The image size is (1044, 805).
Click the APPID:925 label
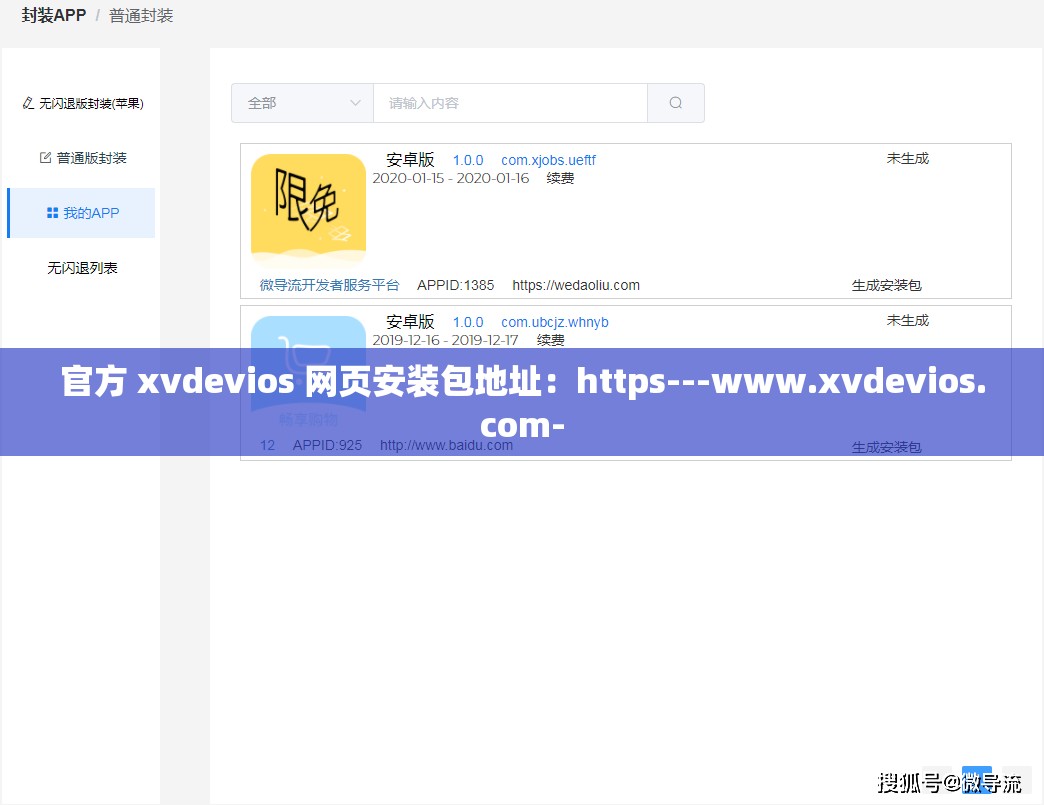tap(327, 445)
